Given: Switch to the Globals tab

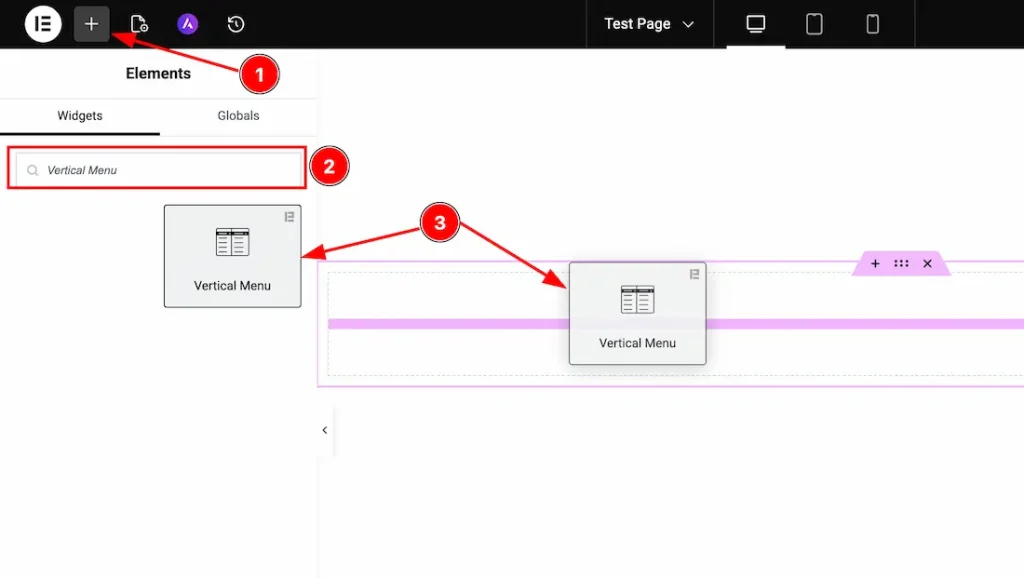Looking at the screenshot, I should tap(238, 116).
